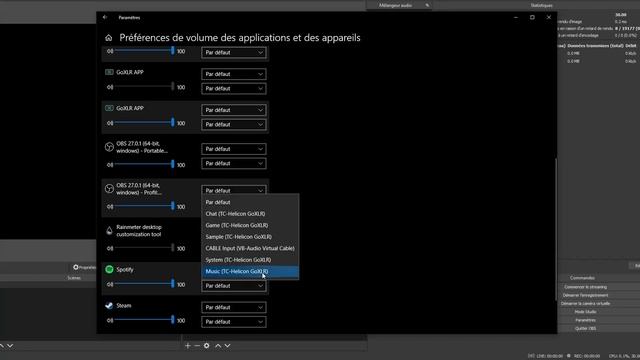Click the pencil icon beside Mélangeur audio
This screenshot has height=360, width=640.
(427, 5)
